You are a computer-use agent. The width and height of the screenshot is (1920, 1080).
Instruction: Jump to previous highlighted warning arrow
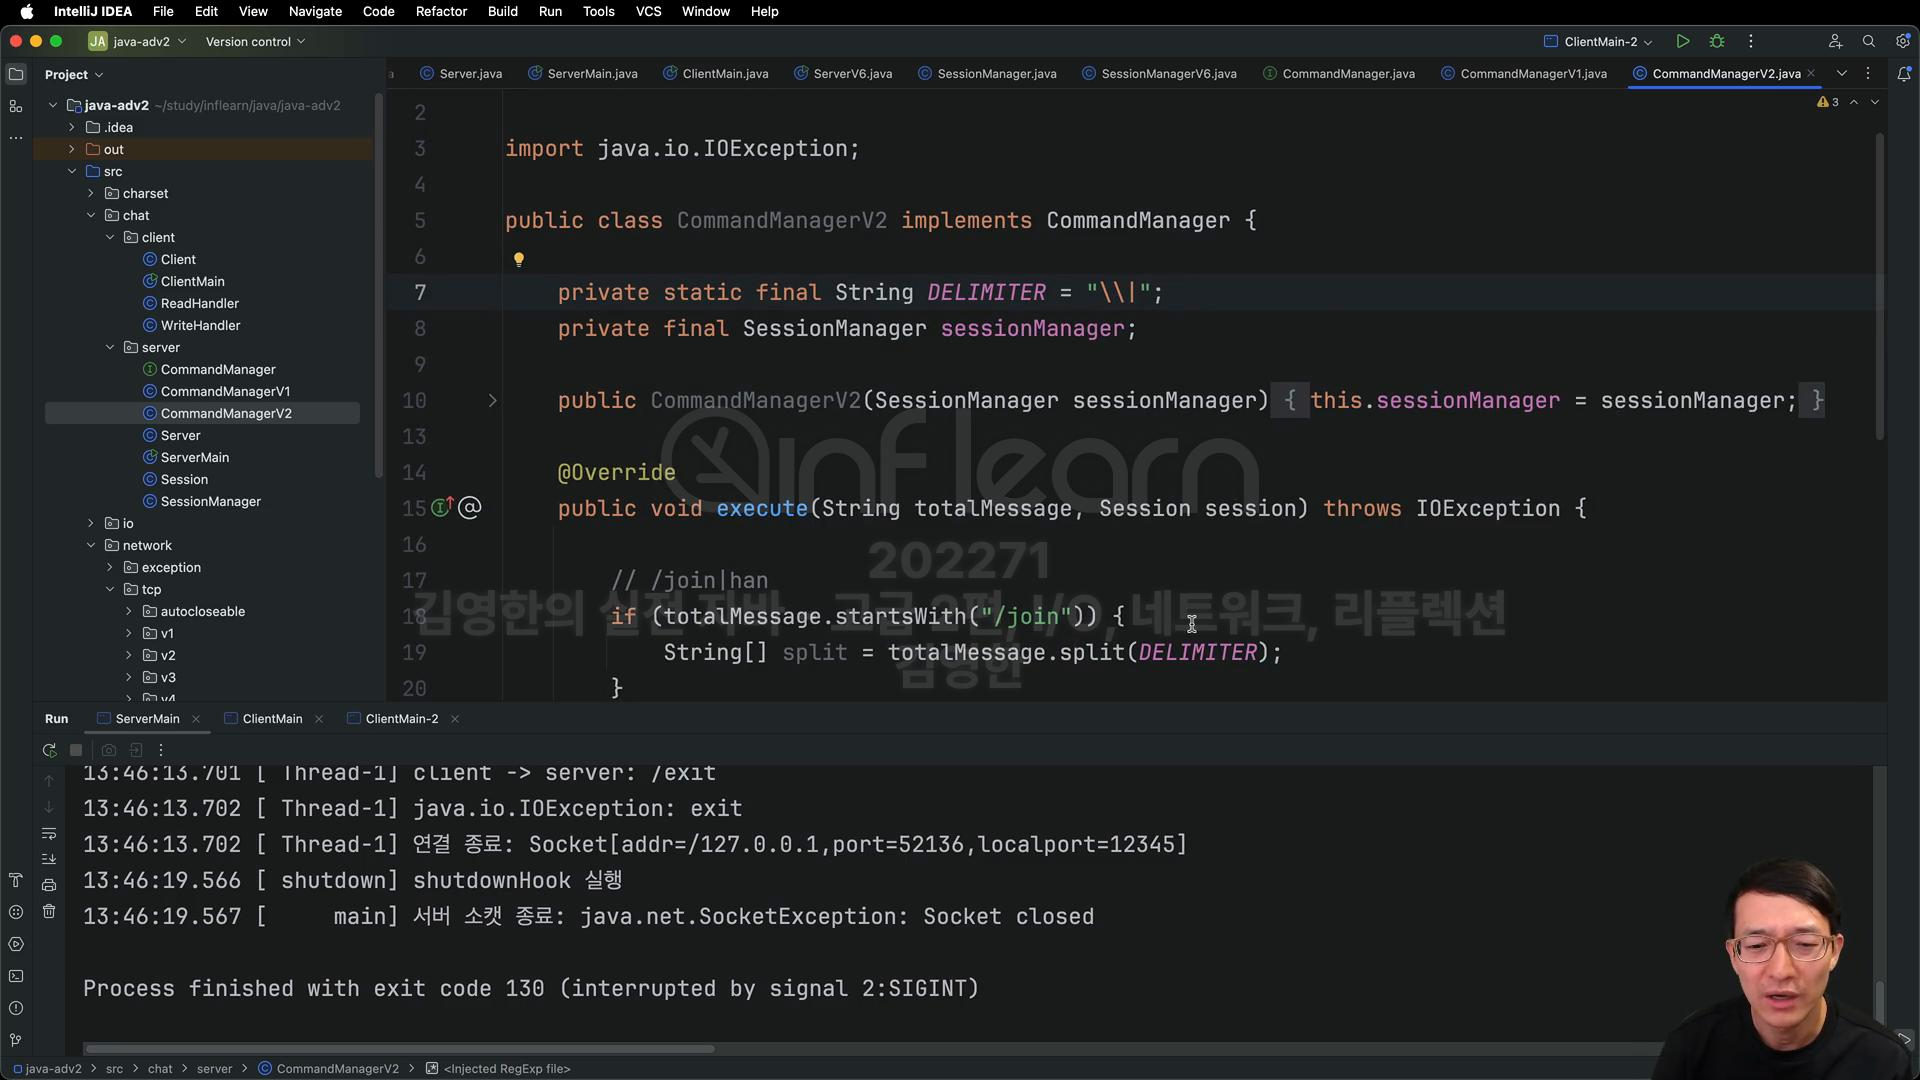point(1854,102)
